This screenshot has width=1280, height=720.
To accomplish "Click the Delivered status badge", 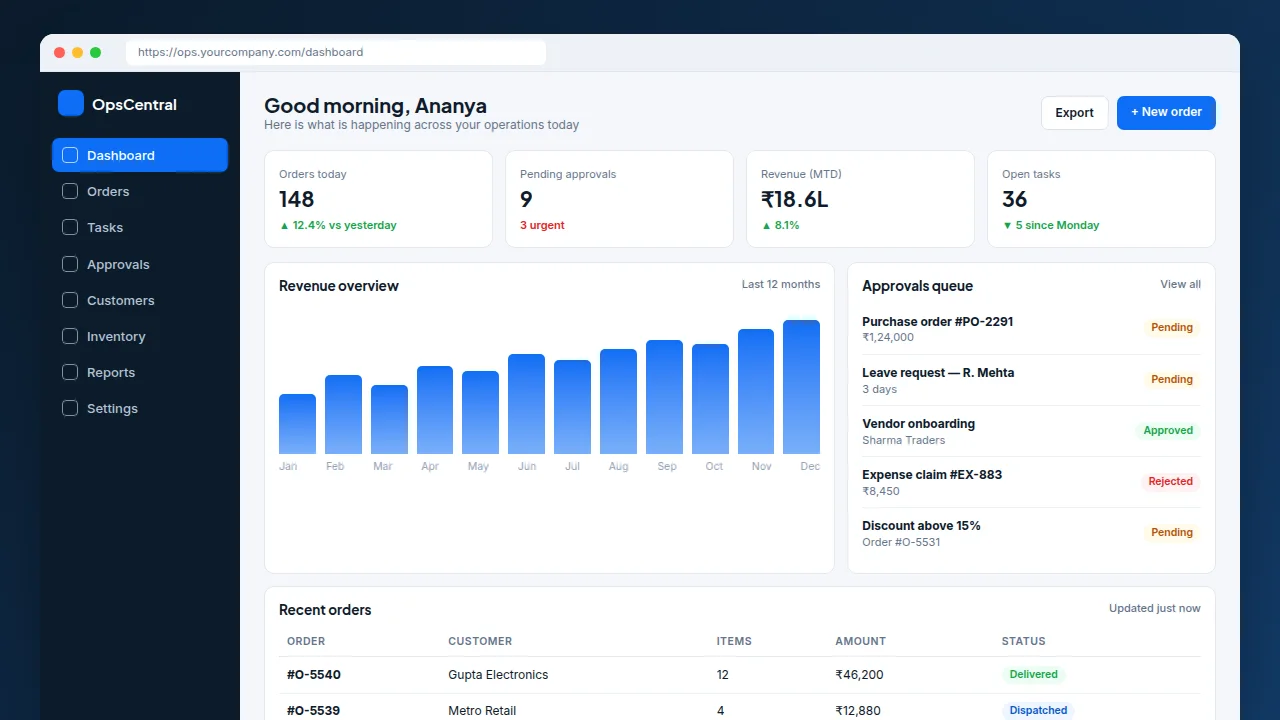I will (1034, 674).
